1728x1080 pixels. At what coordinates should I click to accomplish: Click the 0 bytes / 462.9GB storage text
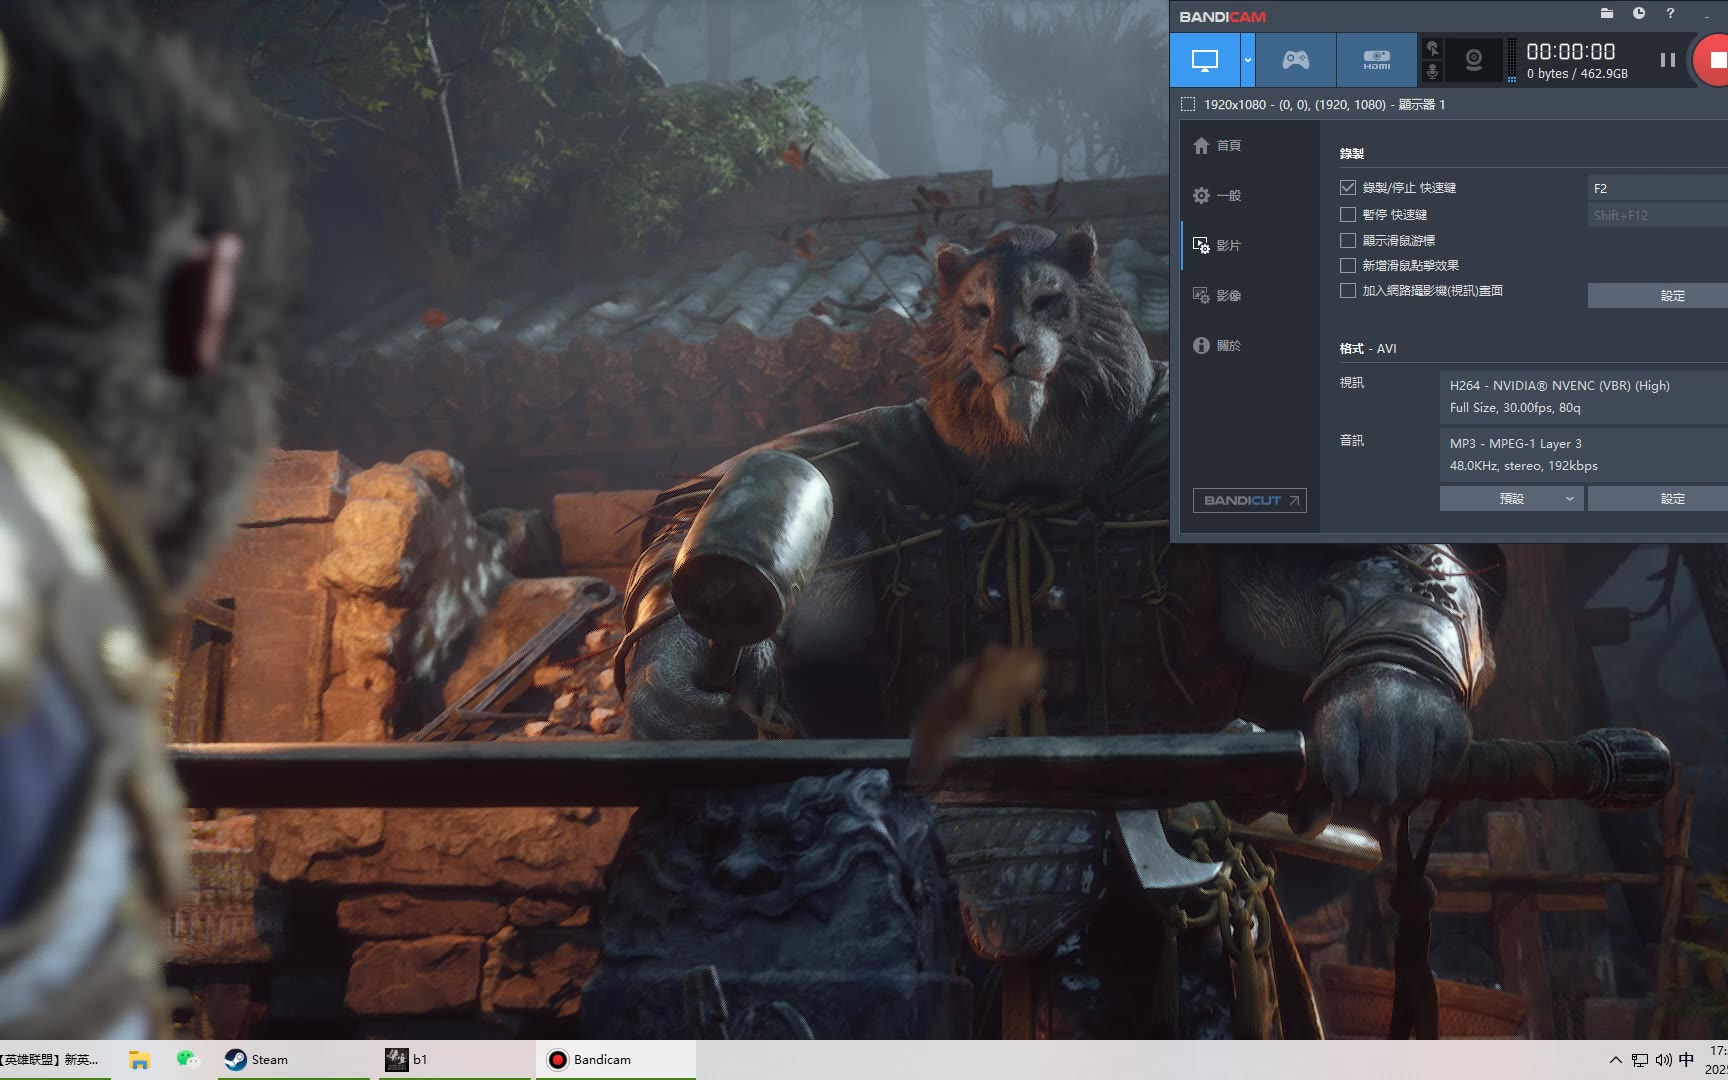coord(1577,74)
